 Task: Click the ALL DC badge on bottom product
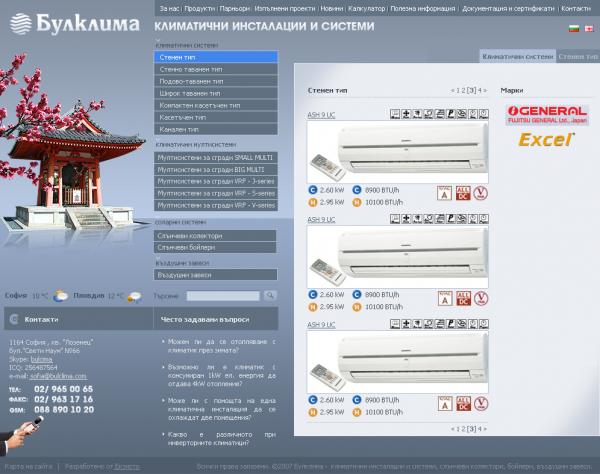pyautogui.click(x=463, y=404)
